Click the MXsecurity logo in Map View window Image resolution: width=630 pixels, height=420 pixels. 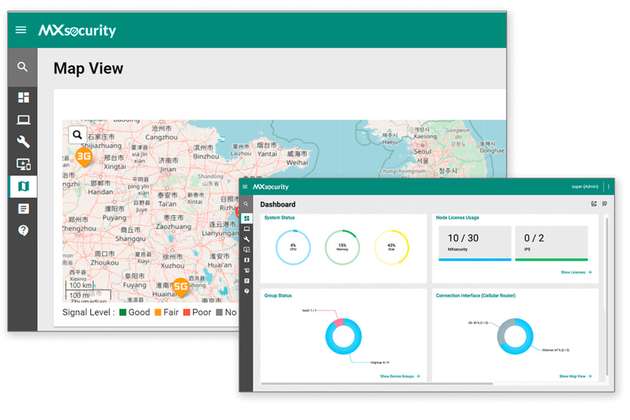pyautogui.click(x=77, y=31)
